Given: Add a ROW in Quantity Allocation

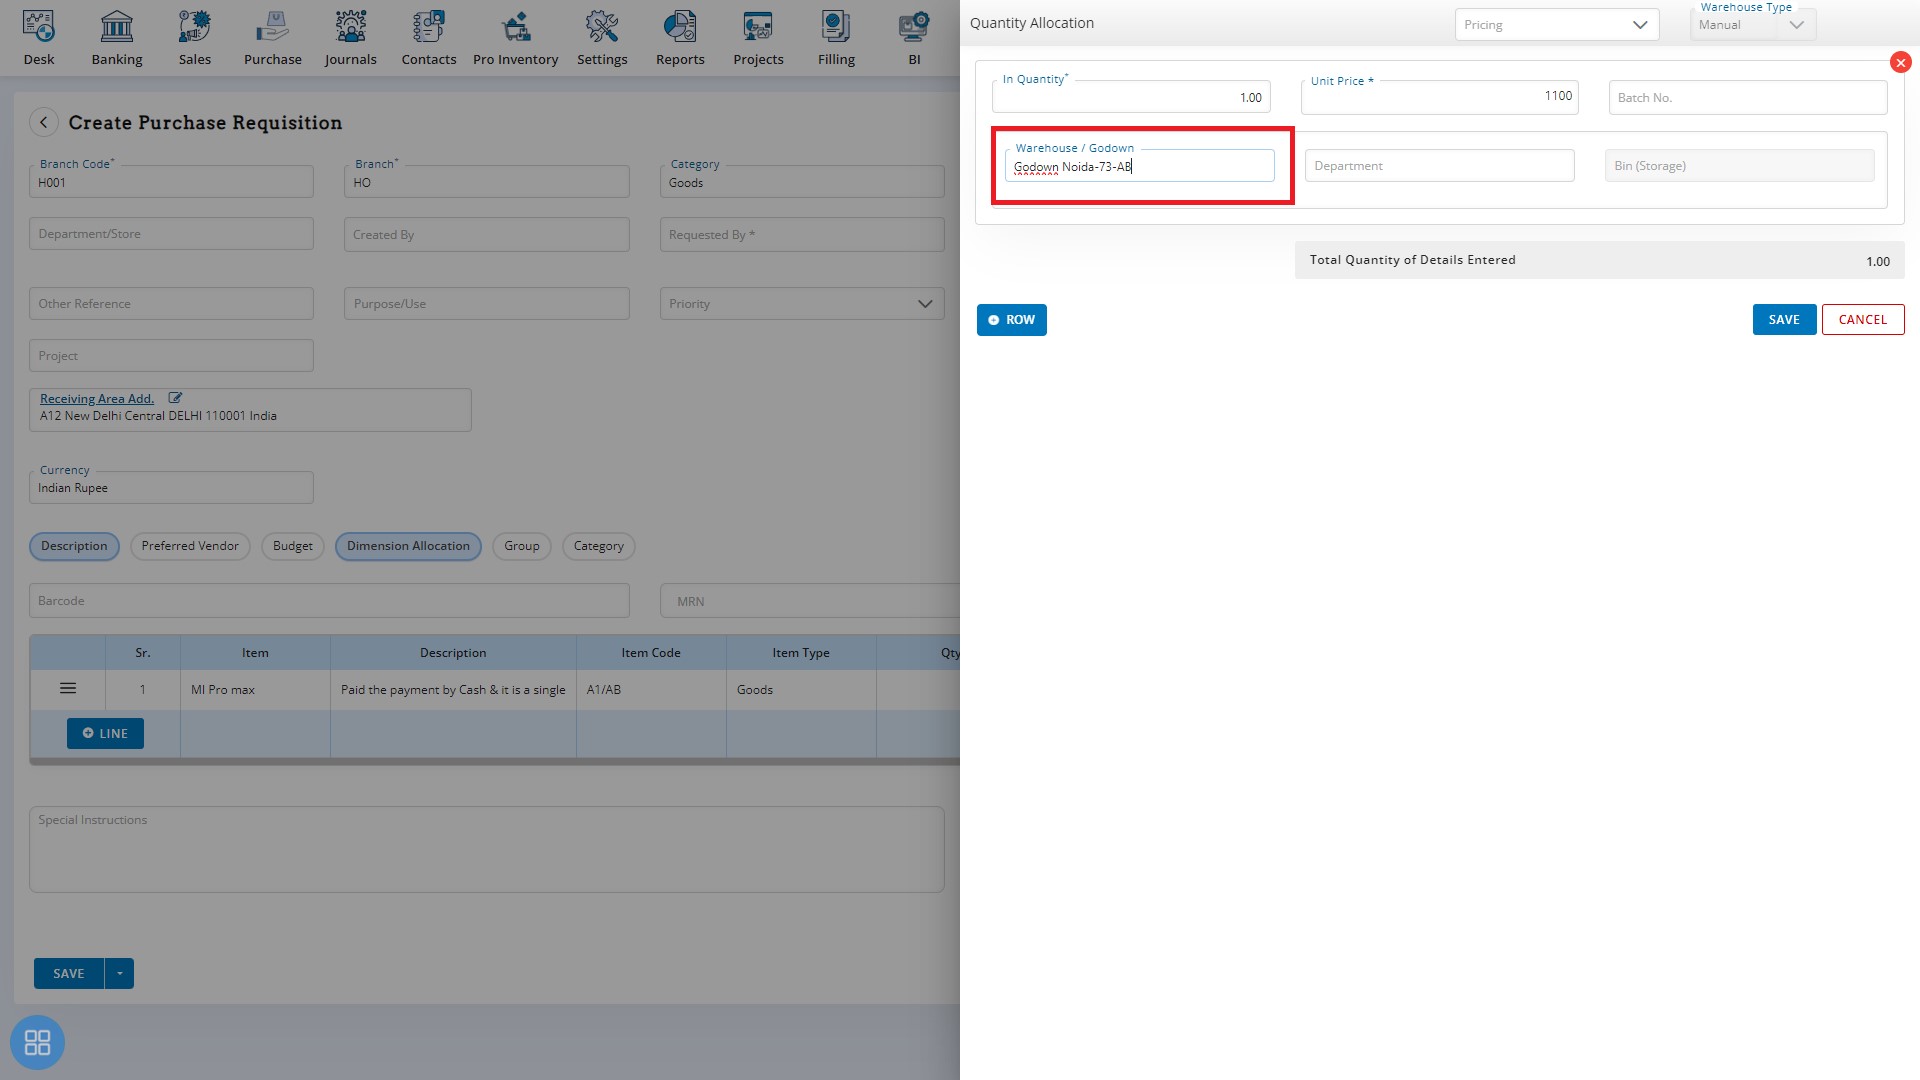Looking at the screenshot, I should [x=1012, y=320].
